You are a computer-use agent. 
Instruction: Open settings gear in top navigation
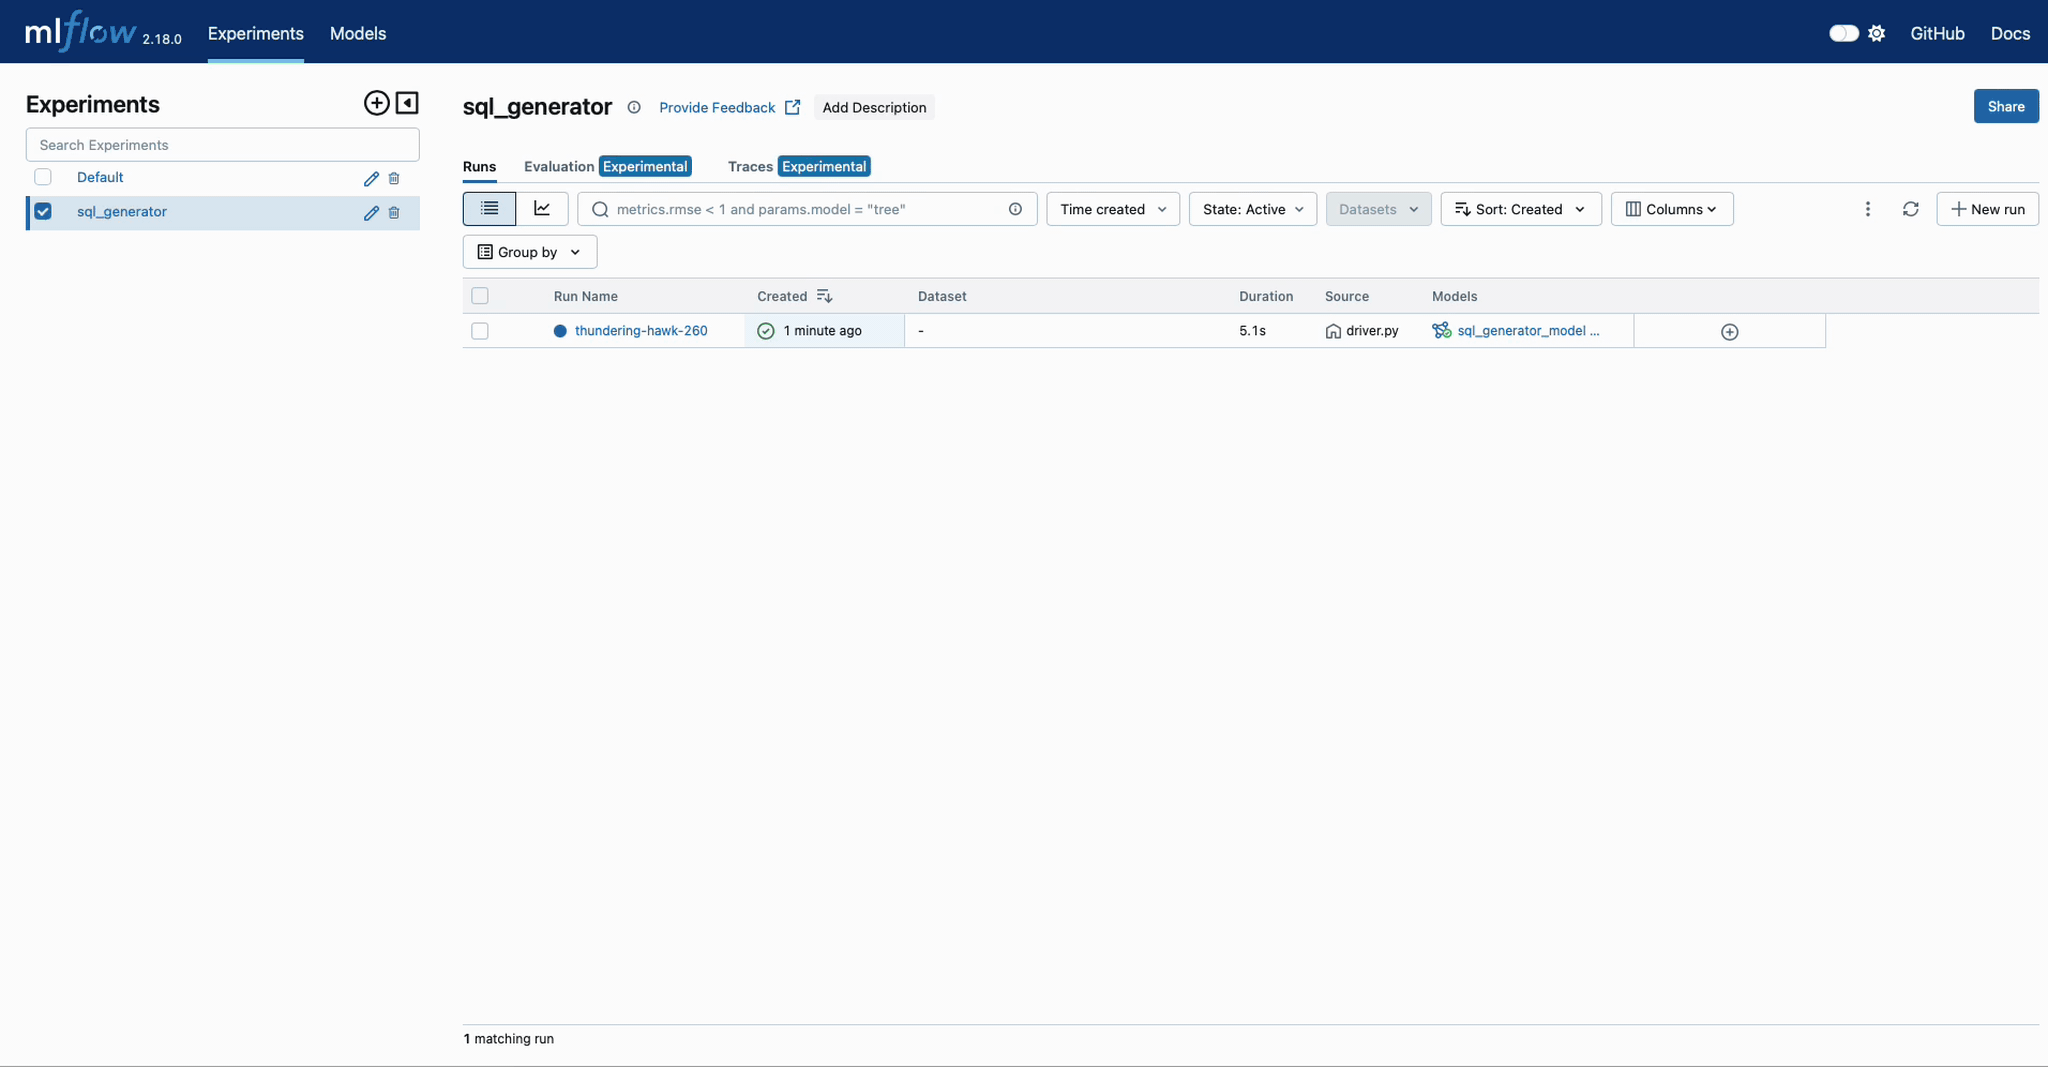tap(1877, 33)
